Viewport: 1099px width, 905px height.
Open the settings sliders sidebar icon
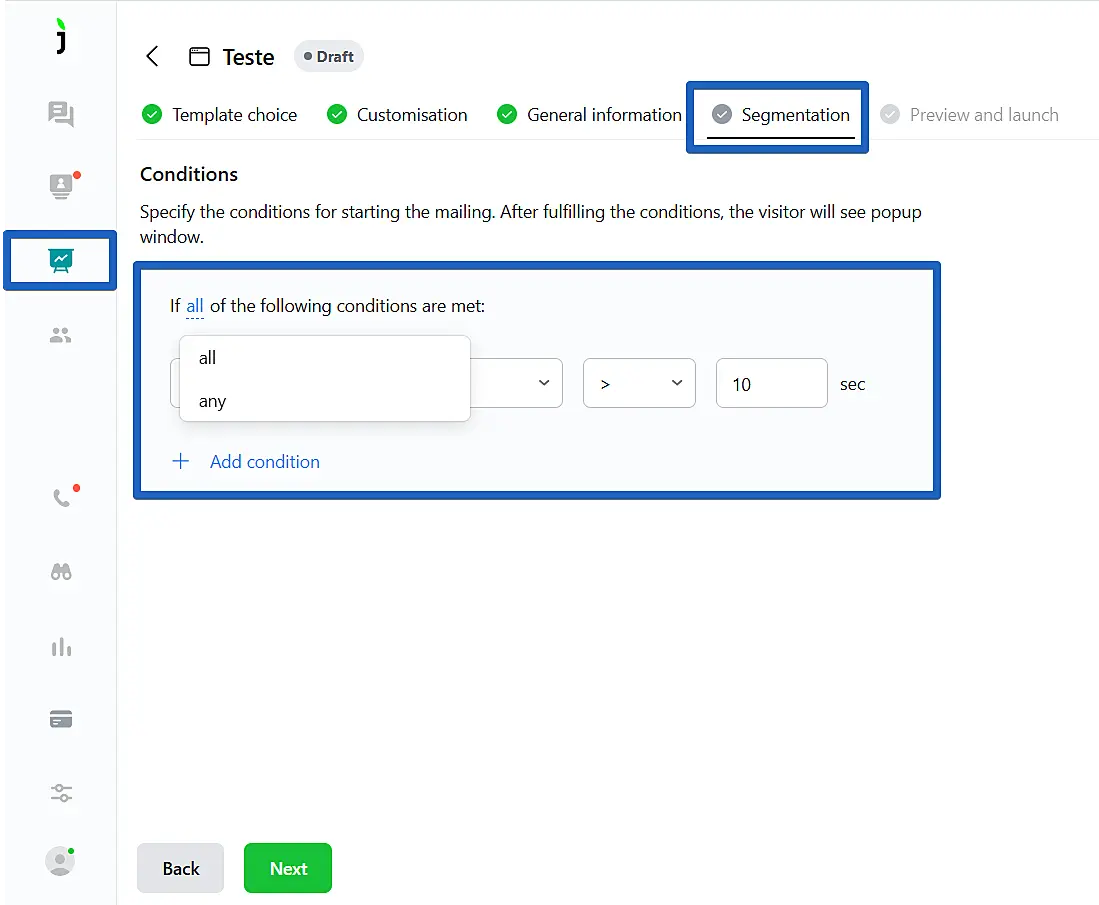click(x=61, y=793)
